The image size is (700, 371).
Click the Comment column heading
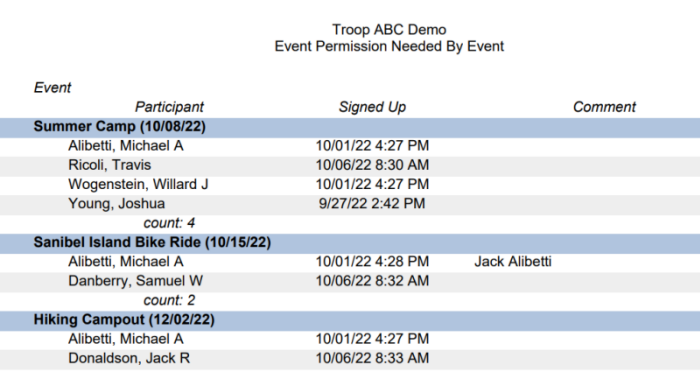coord(604,107)
